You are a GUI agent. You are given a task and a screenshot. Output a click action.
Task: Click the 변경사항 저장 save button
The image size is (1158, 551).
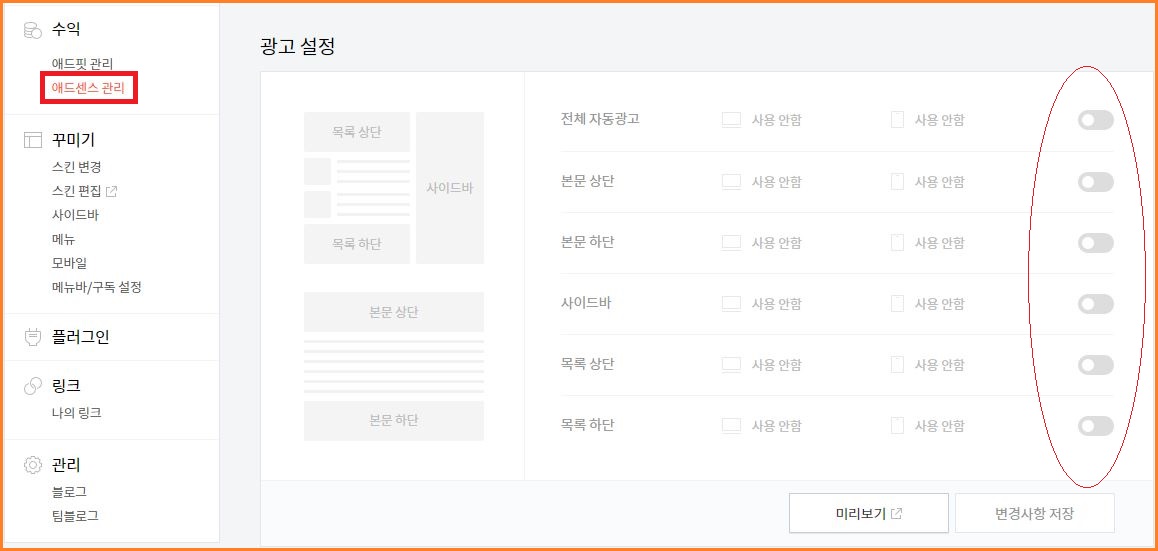1035,513
